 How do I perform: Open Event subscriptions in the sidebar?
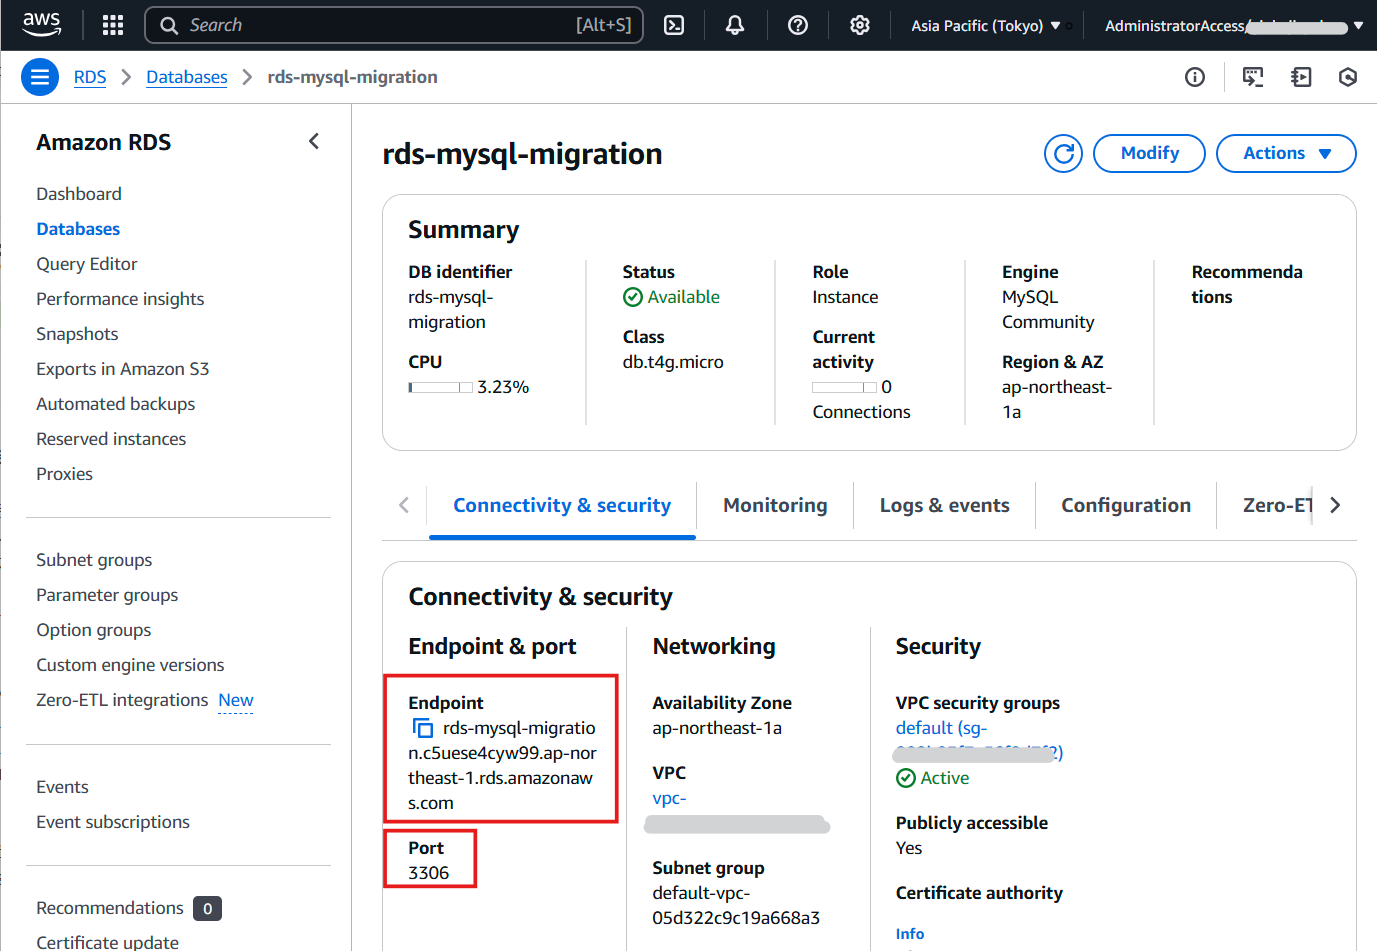113,822
